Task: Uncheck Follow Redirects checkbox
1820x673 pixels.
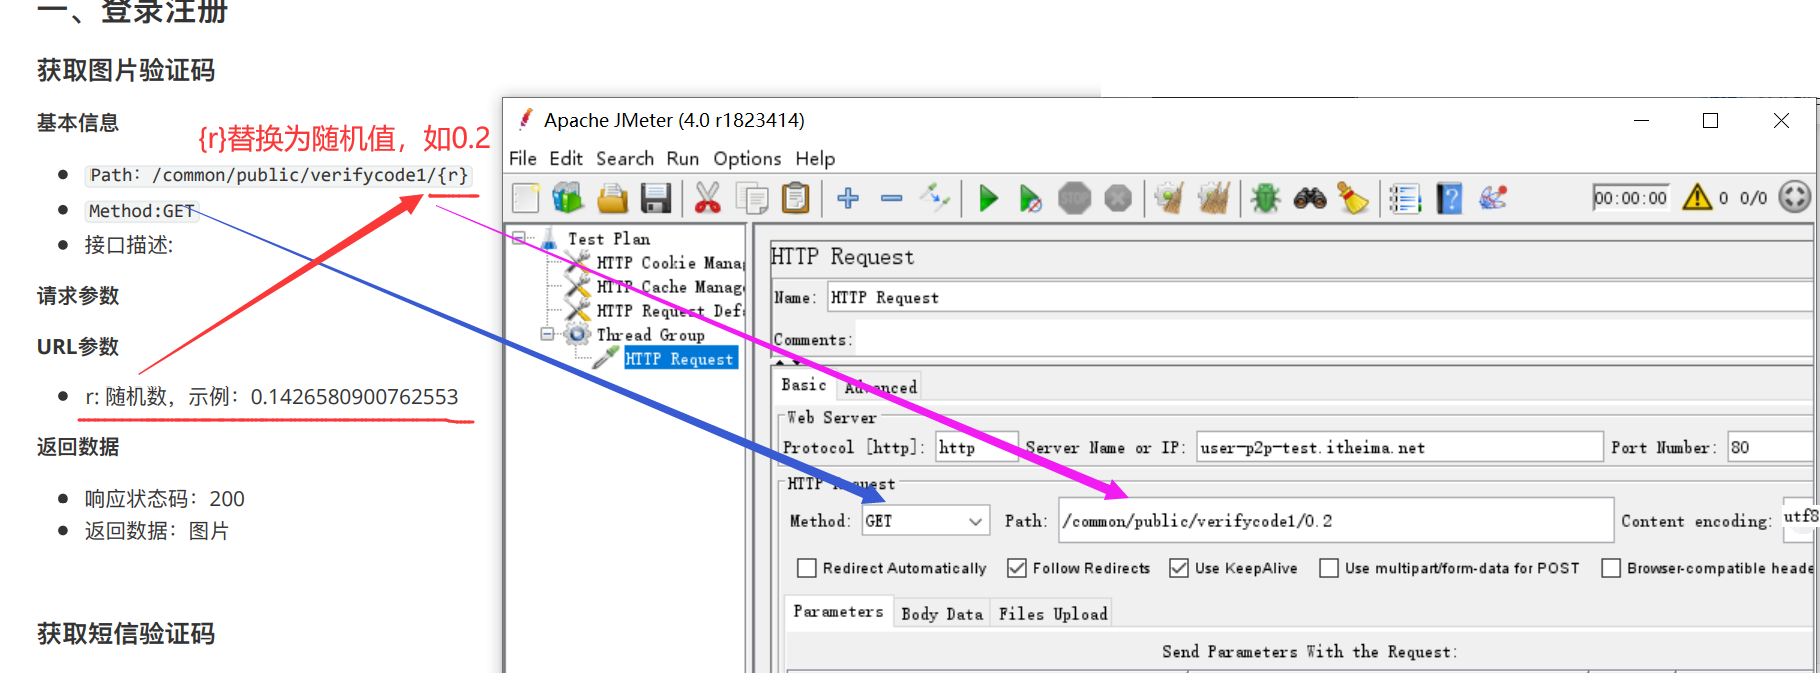Action: tap(1016, 568)
